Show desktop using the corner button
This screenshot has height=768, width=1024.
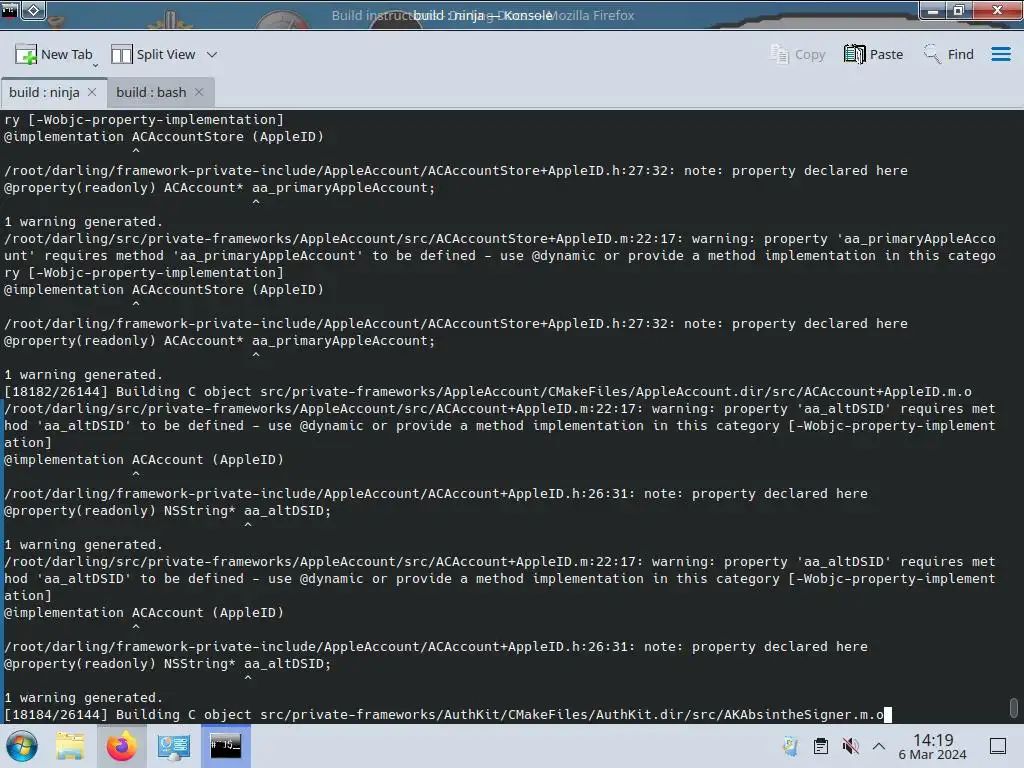click(998, 746)
